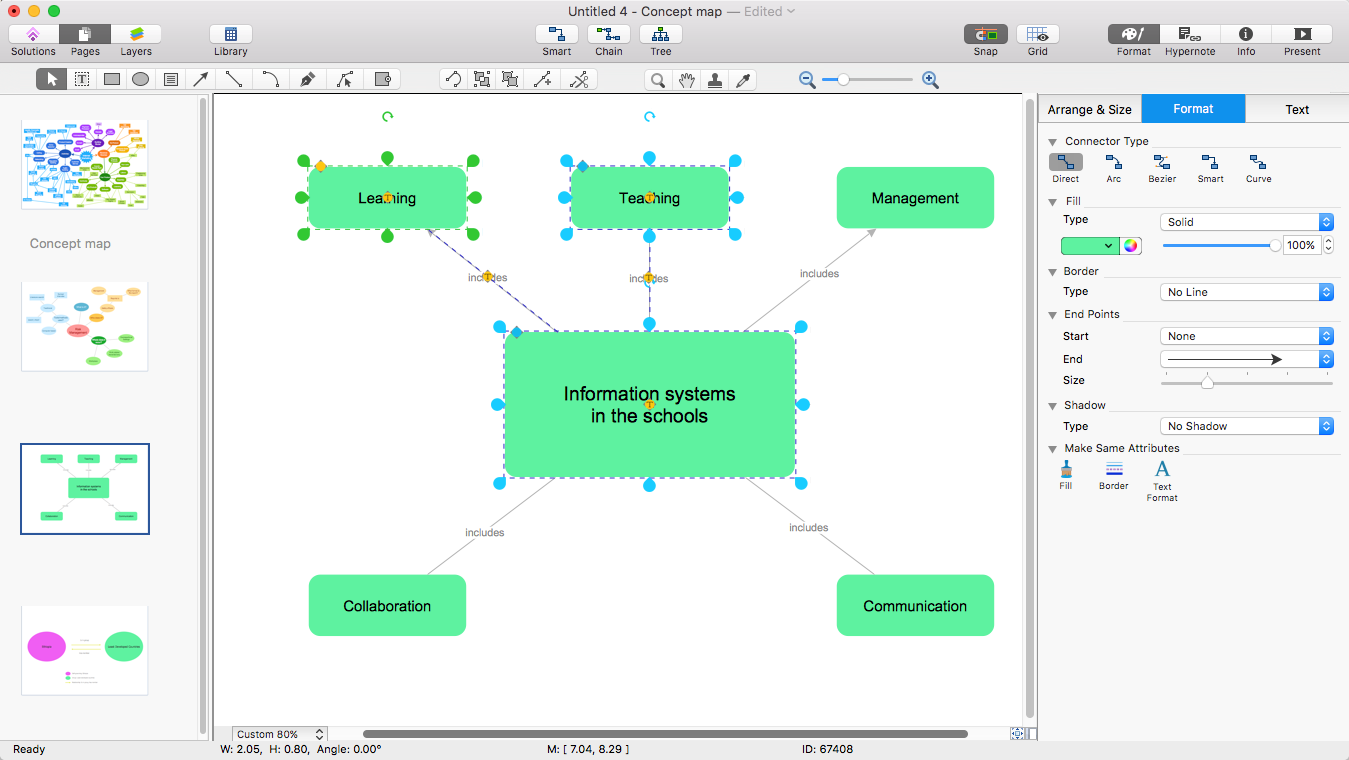Open the Fill Type dropdown

pyautogui.click(x=1247, y=222)
